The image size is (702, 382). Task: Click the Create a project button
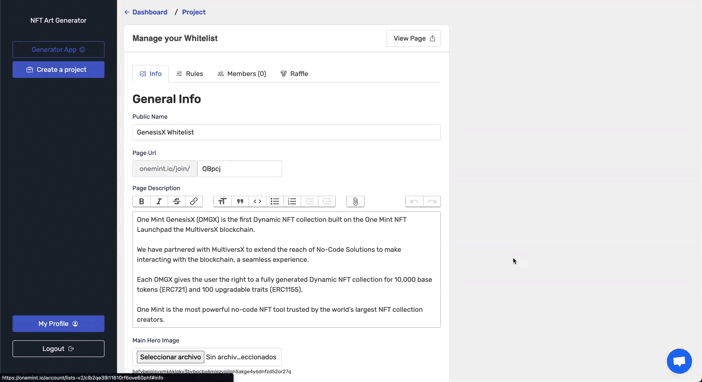[59, 70]
